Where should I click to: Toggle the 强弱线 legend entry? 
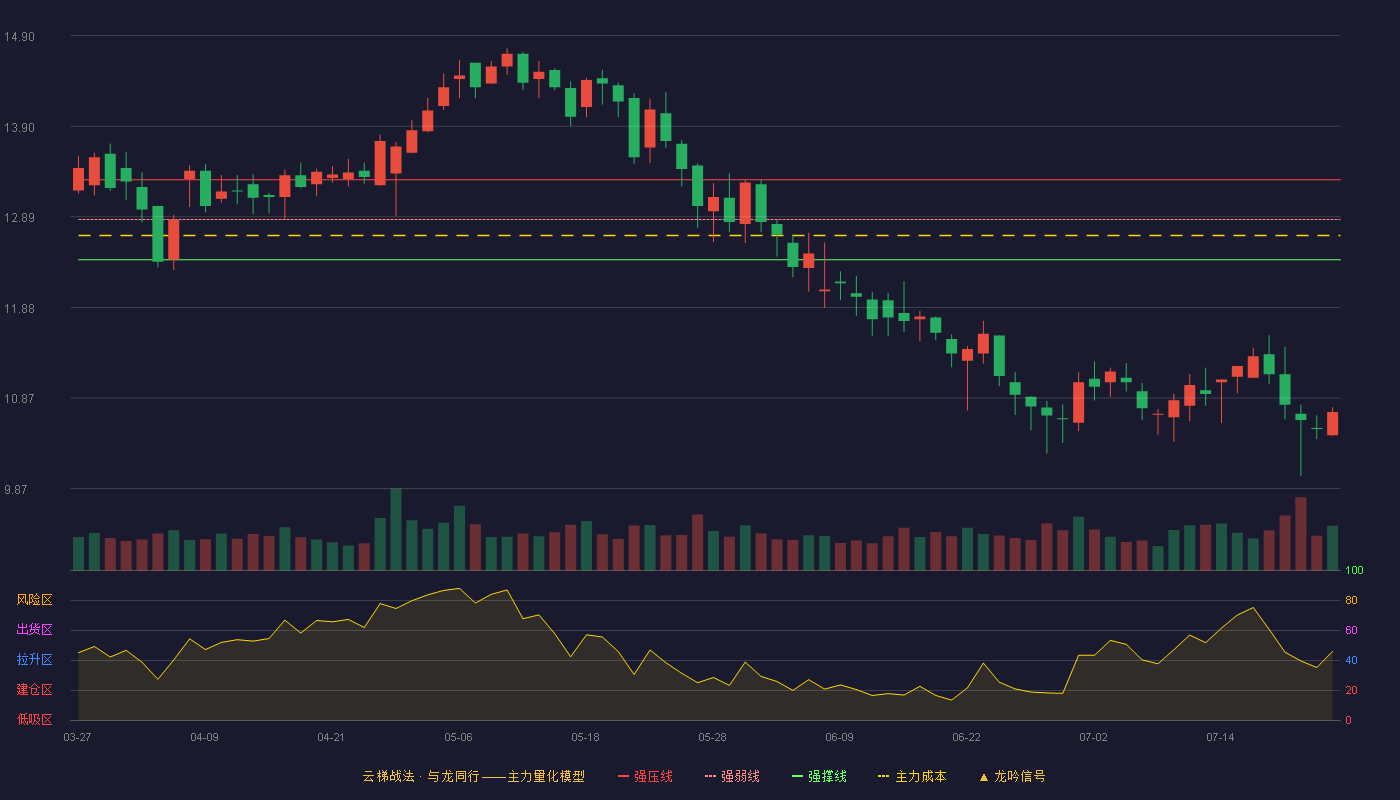(x=732, y=776)
